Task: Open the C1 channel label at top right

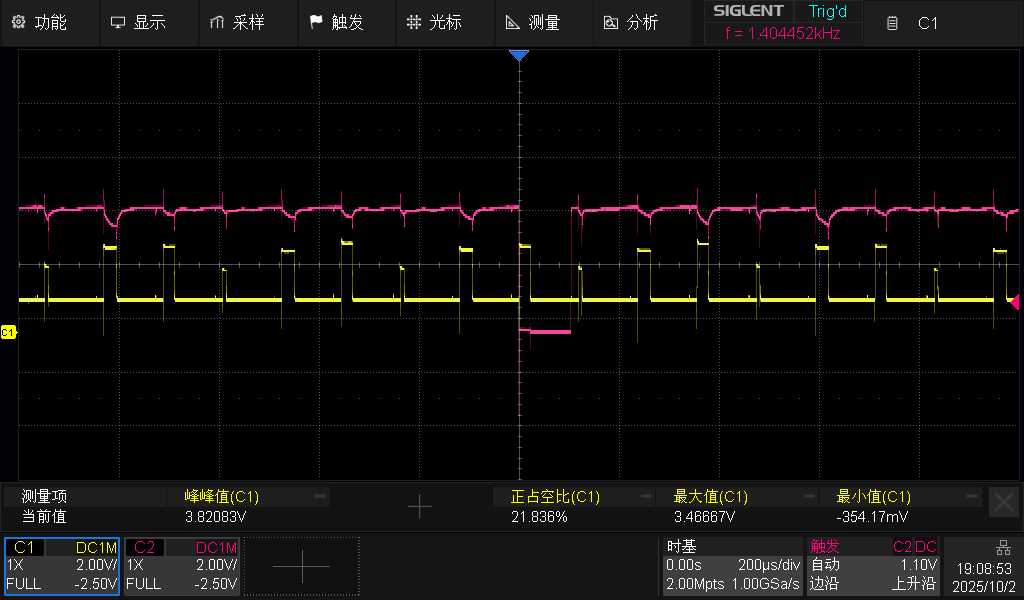Action: click(x=915, y=23)
